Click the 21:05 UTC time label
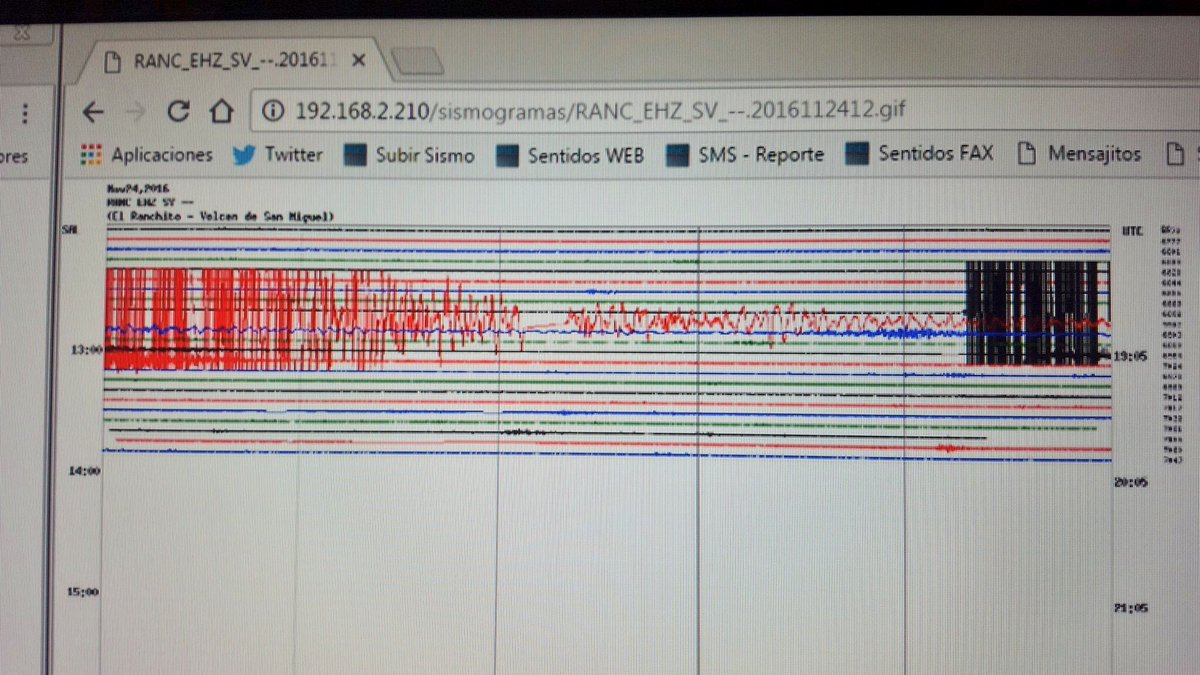The width and height of the screenshot is (1200, 675). pyautogui.click(x=1131, y=607)
